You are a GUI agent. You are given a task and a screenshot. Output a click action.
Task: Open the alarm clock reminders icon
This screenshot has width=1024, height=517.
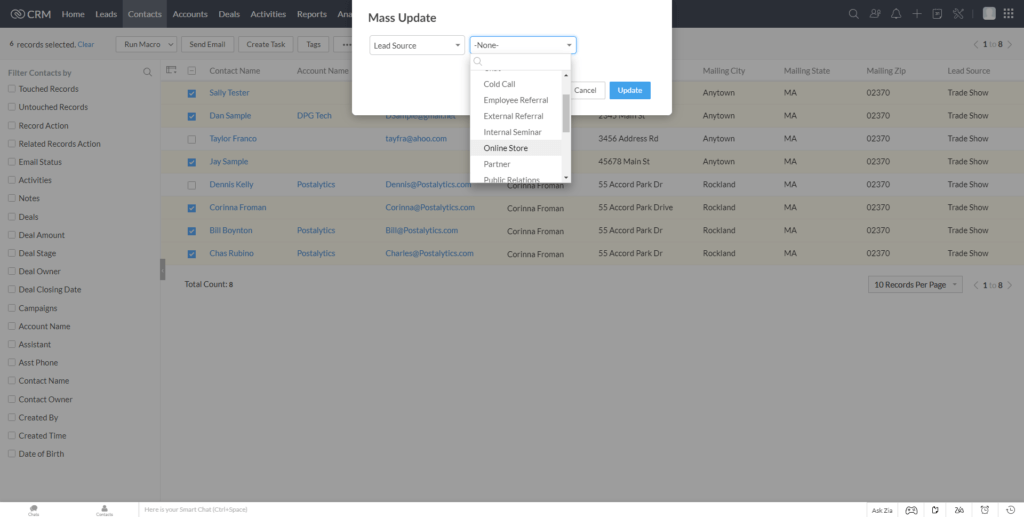point(984,510)
